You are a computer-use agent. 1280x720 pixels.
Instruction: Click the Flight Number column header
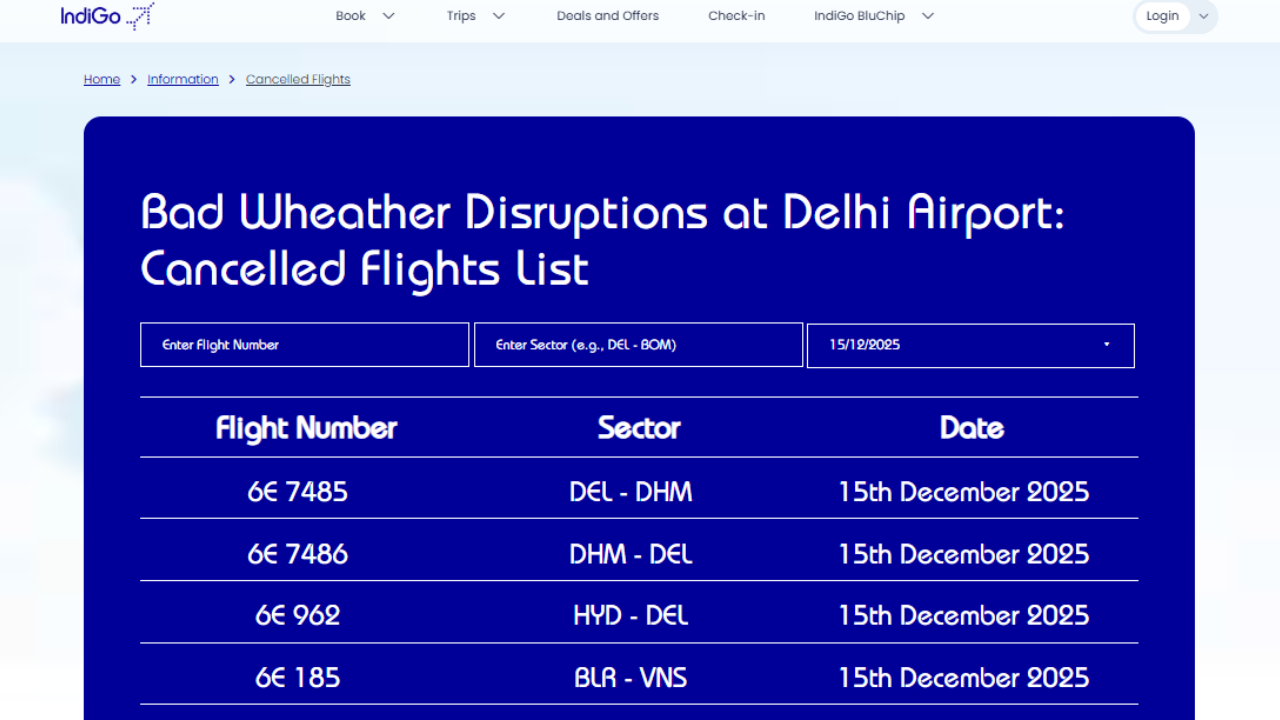(x=306, y=428)
